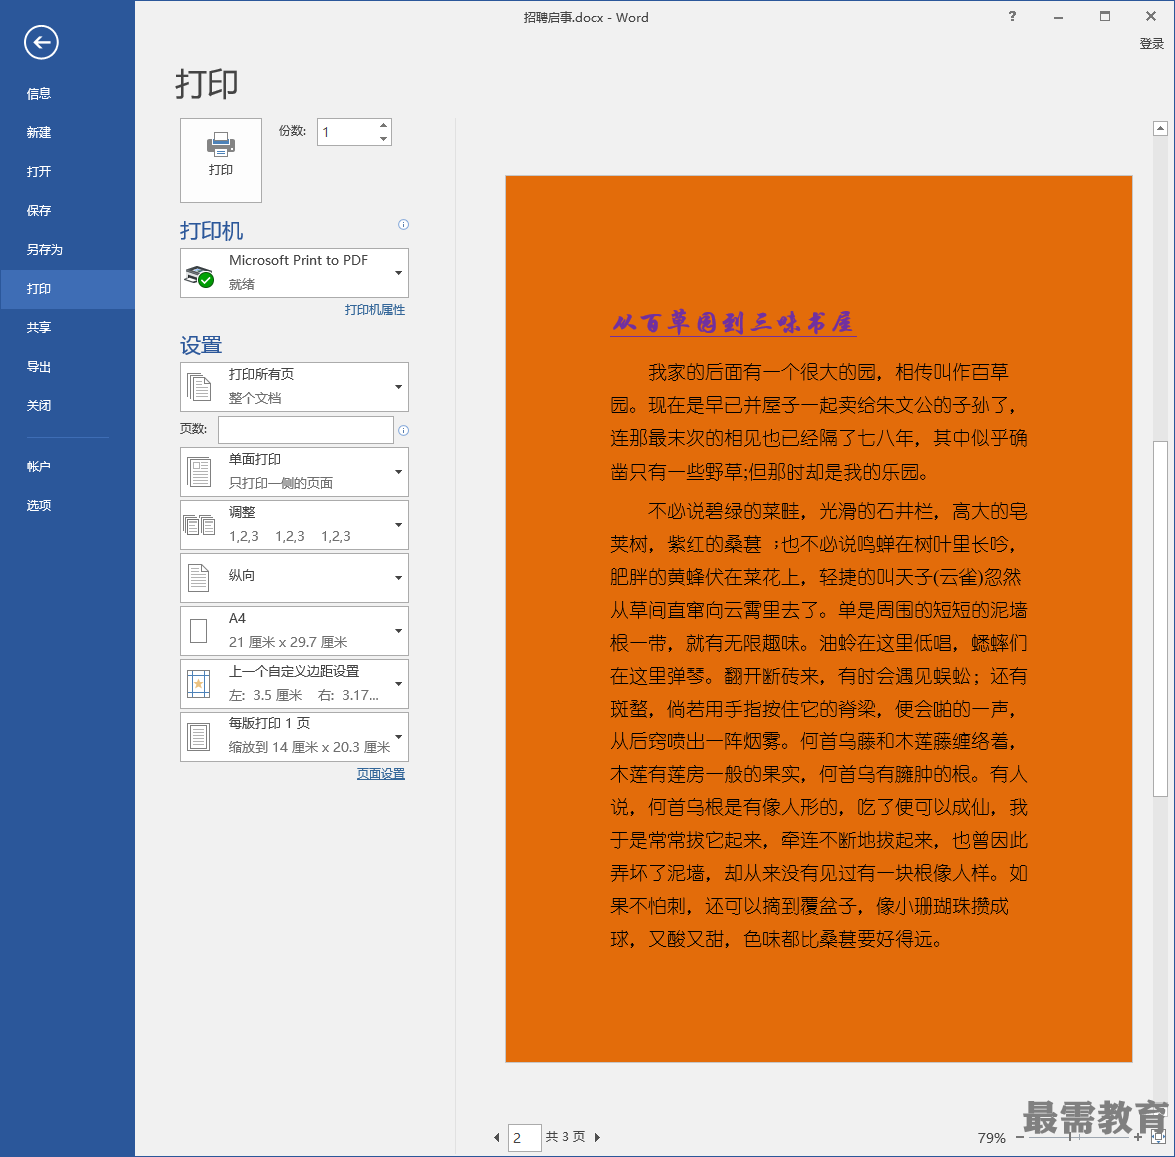The width and height of the screenshot is (1175, 1157).
Task: Click the preview scrollbar up arrow
Action: (x=1160, y=129)
